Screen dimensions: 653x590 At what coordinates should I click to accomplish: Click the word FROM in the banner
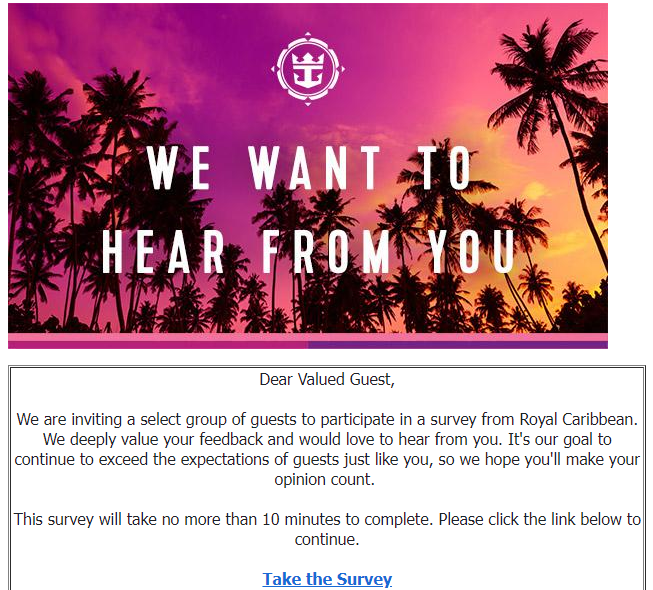click(326, 252)
